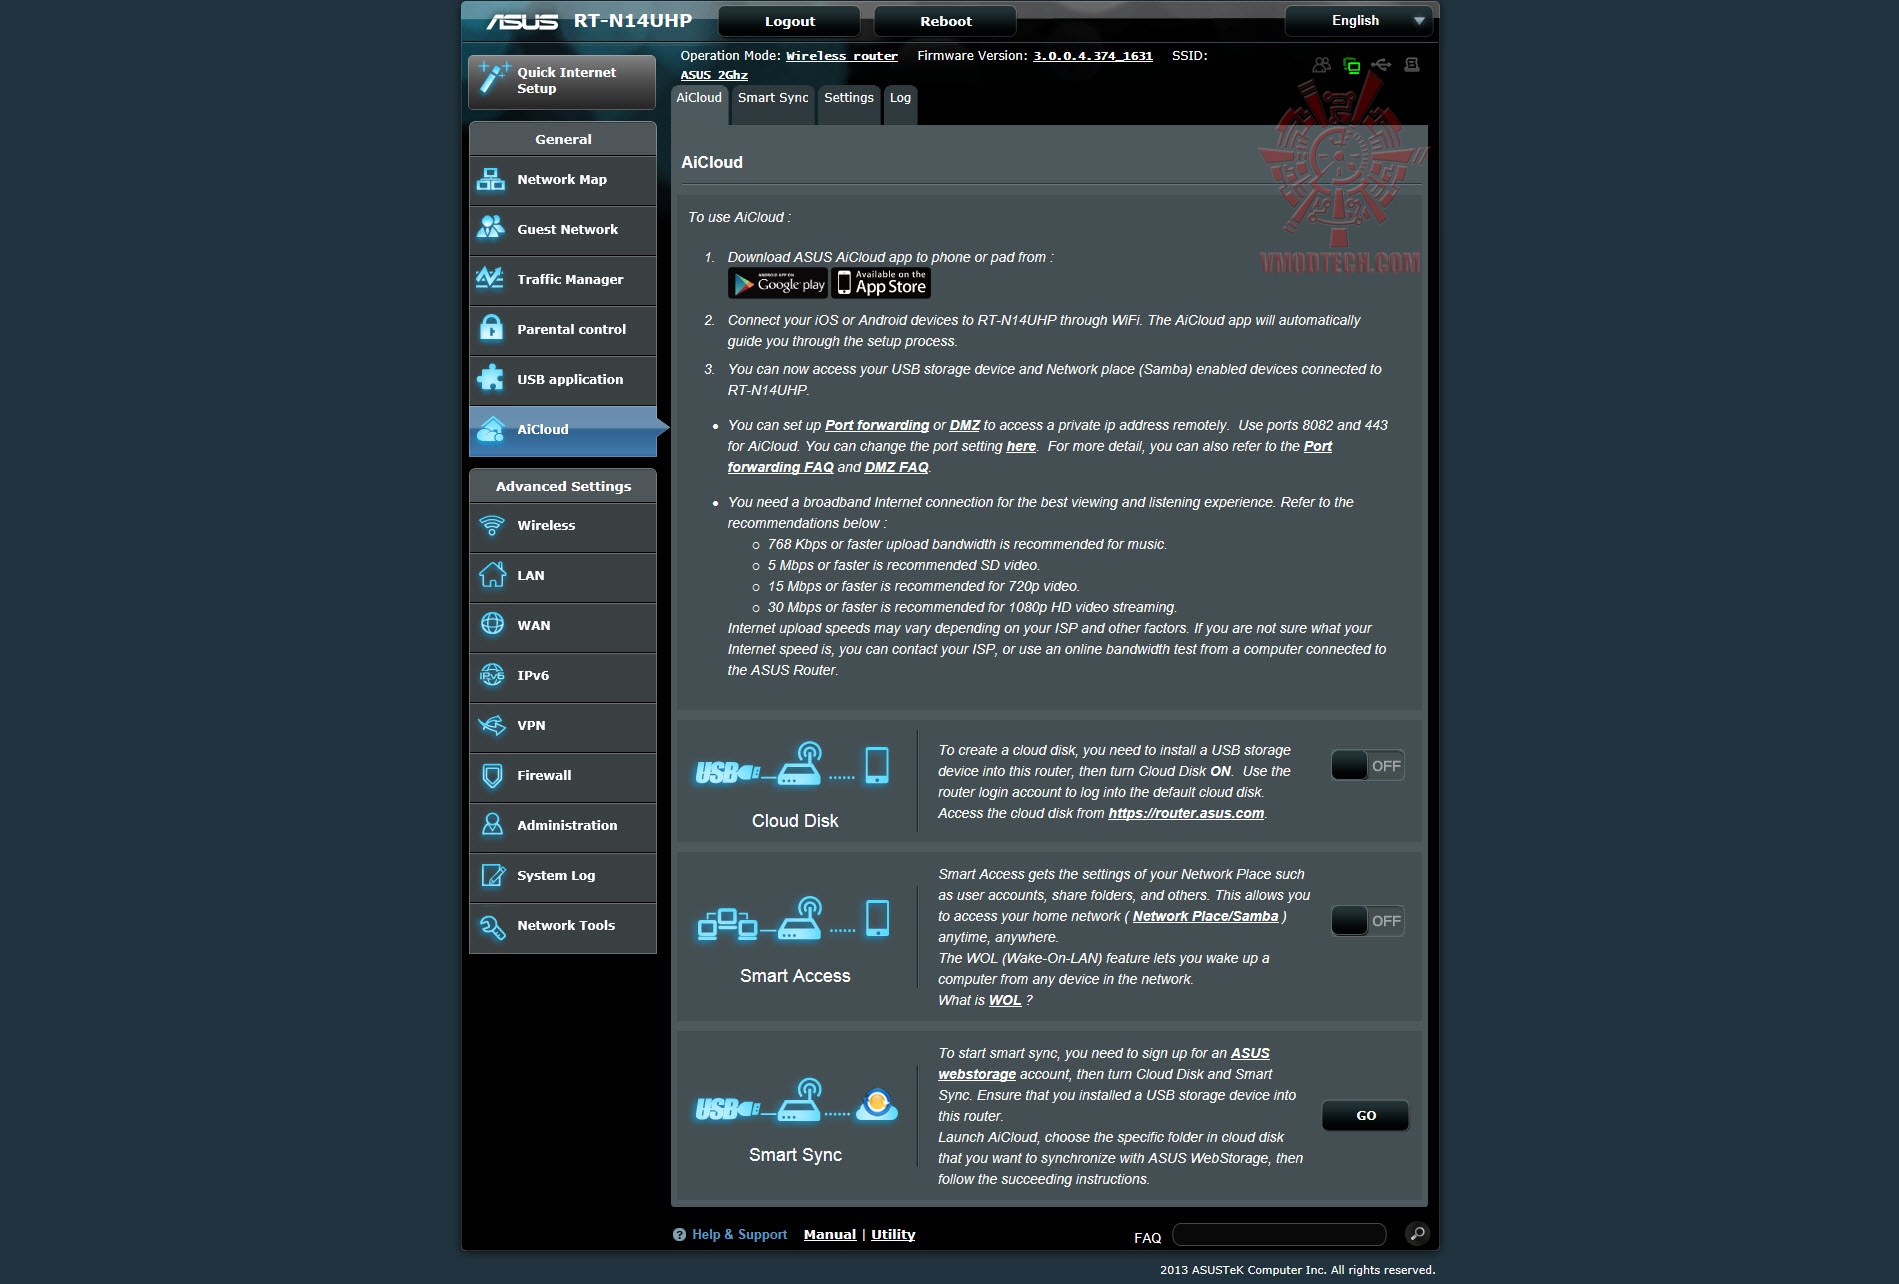The height and width of the screenshot is (1284, 1899).
Task: Click the Parental control padlock icon
Action: [x=491, y=328]
